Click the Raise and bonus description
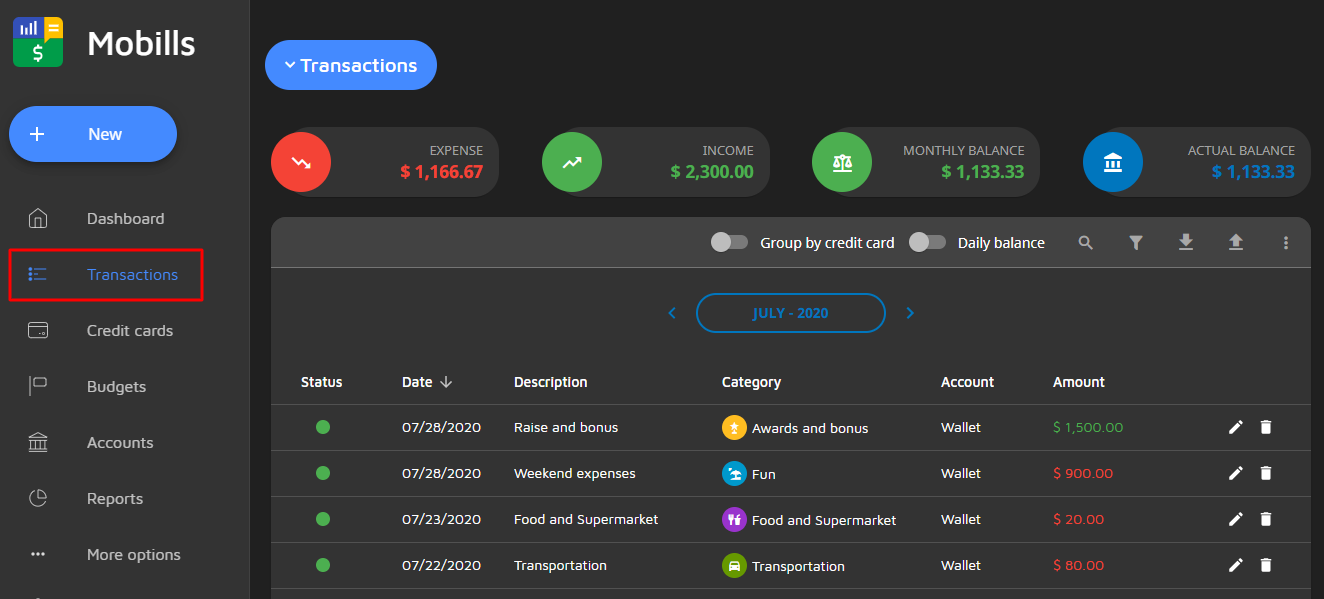Viewport: 1324px width, 599px height. point(566,427)
